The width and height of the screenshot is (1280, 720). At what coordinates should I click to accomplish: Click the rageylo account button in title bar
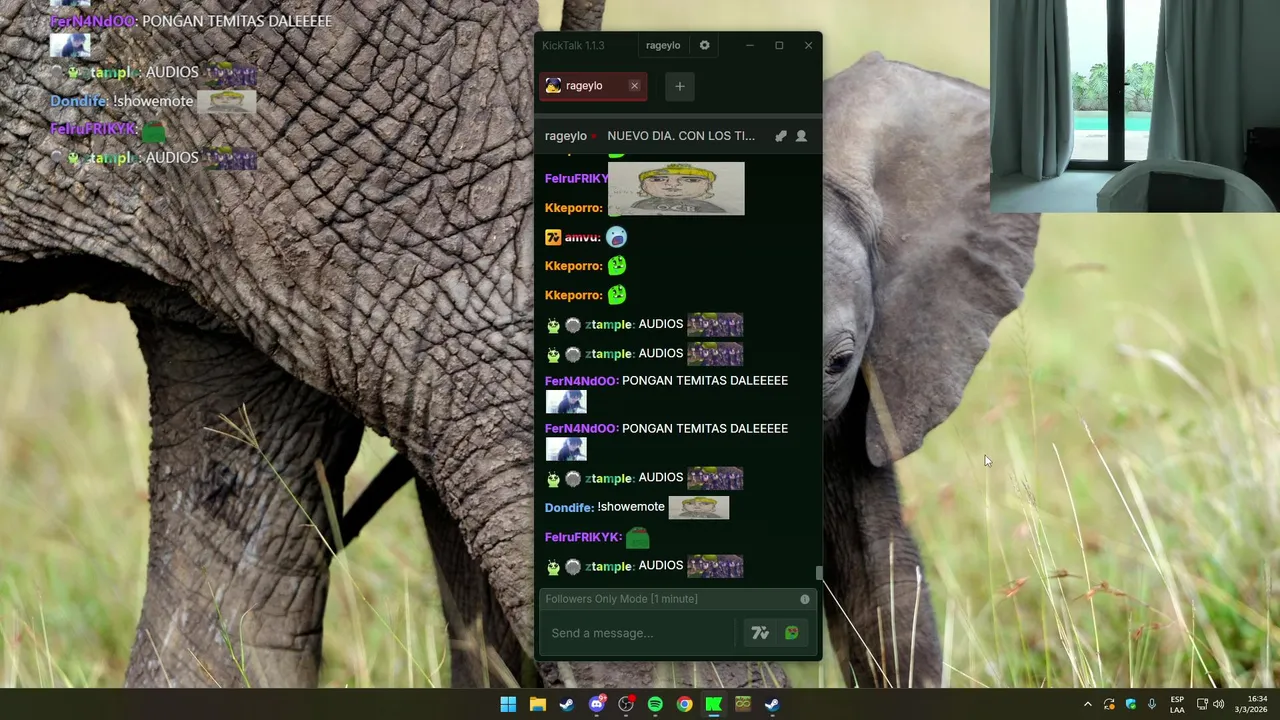(x=663, y=45)
